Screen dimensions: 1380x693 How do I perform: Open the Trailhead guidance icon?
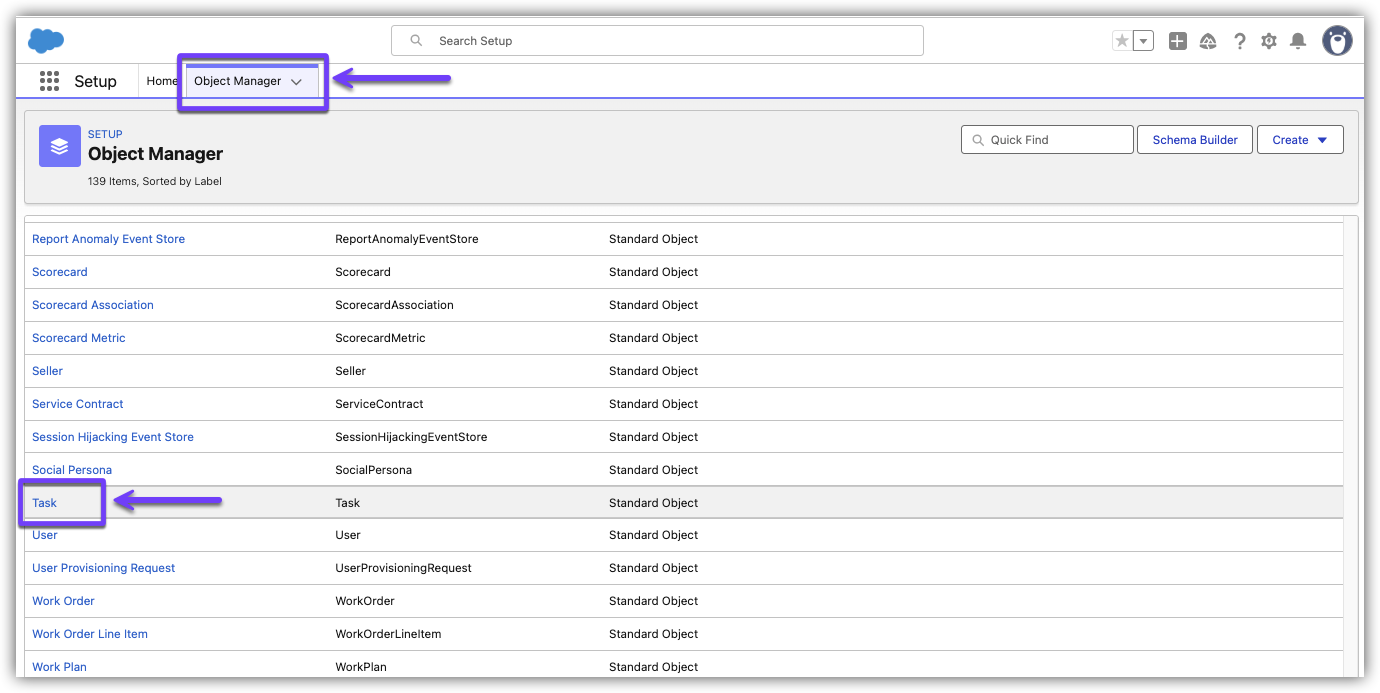click(1208, 41)
